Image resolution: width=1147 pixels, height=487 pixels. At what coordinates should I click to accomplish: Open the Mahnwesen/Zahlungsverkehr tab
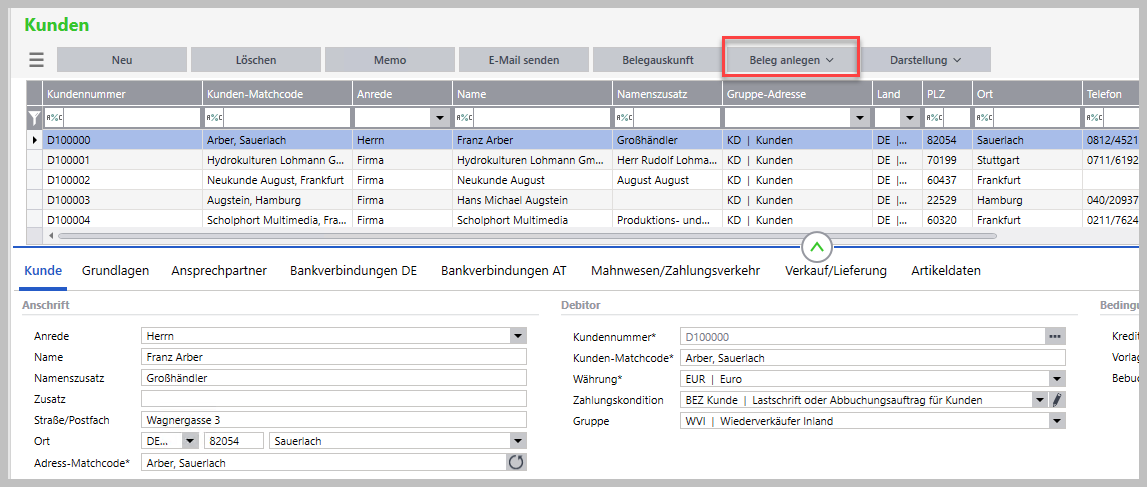[675, 271]
